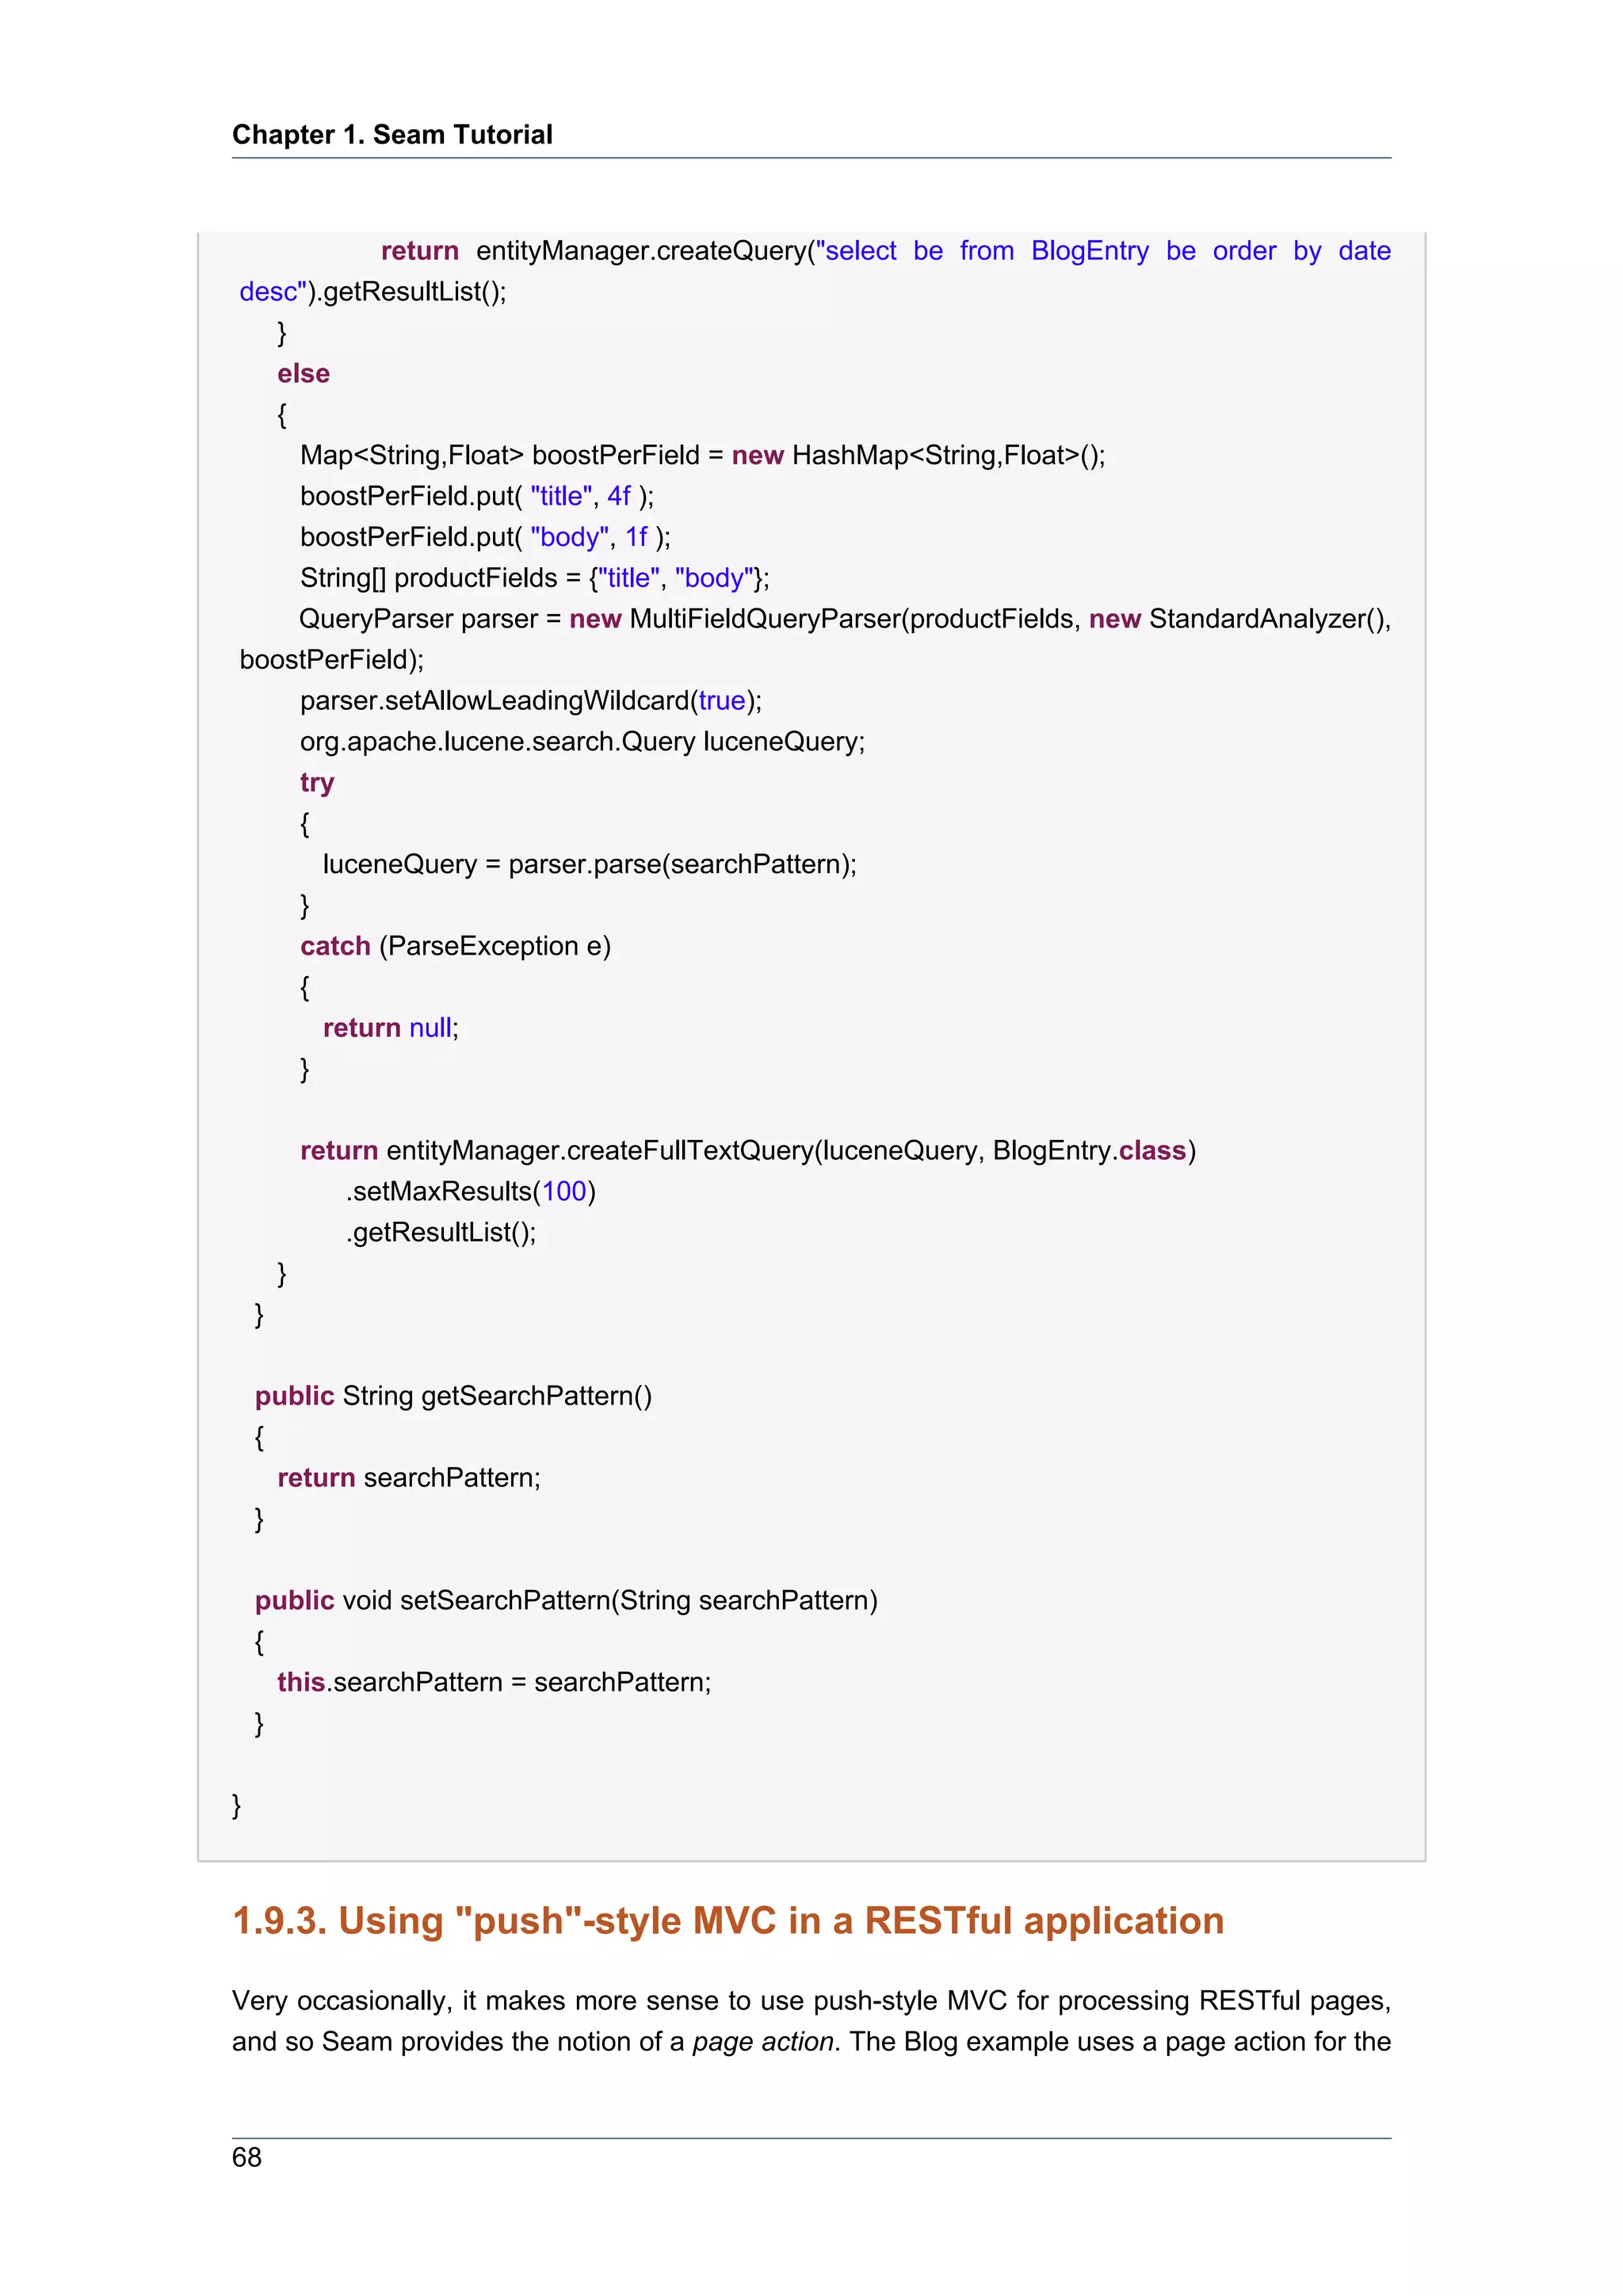
Task: Click the 'try' keyword in code
Action: [316, 783]
